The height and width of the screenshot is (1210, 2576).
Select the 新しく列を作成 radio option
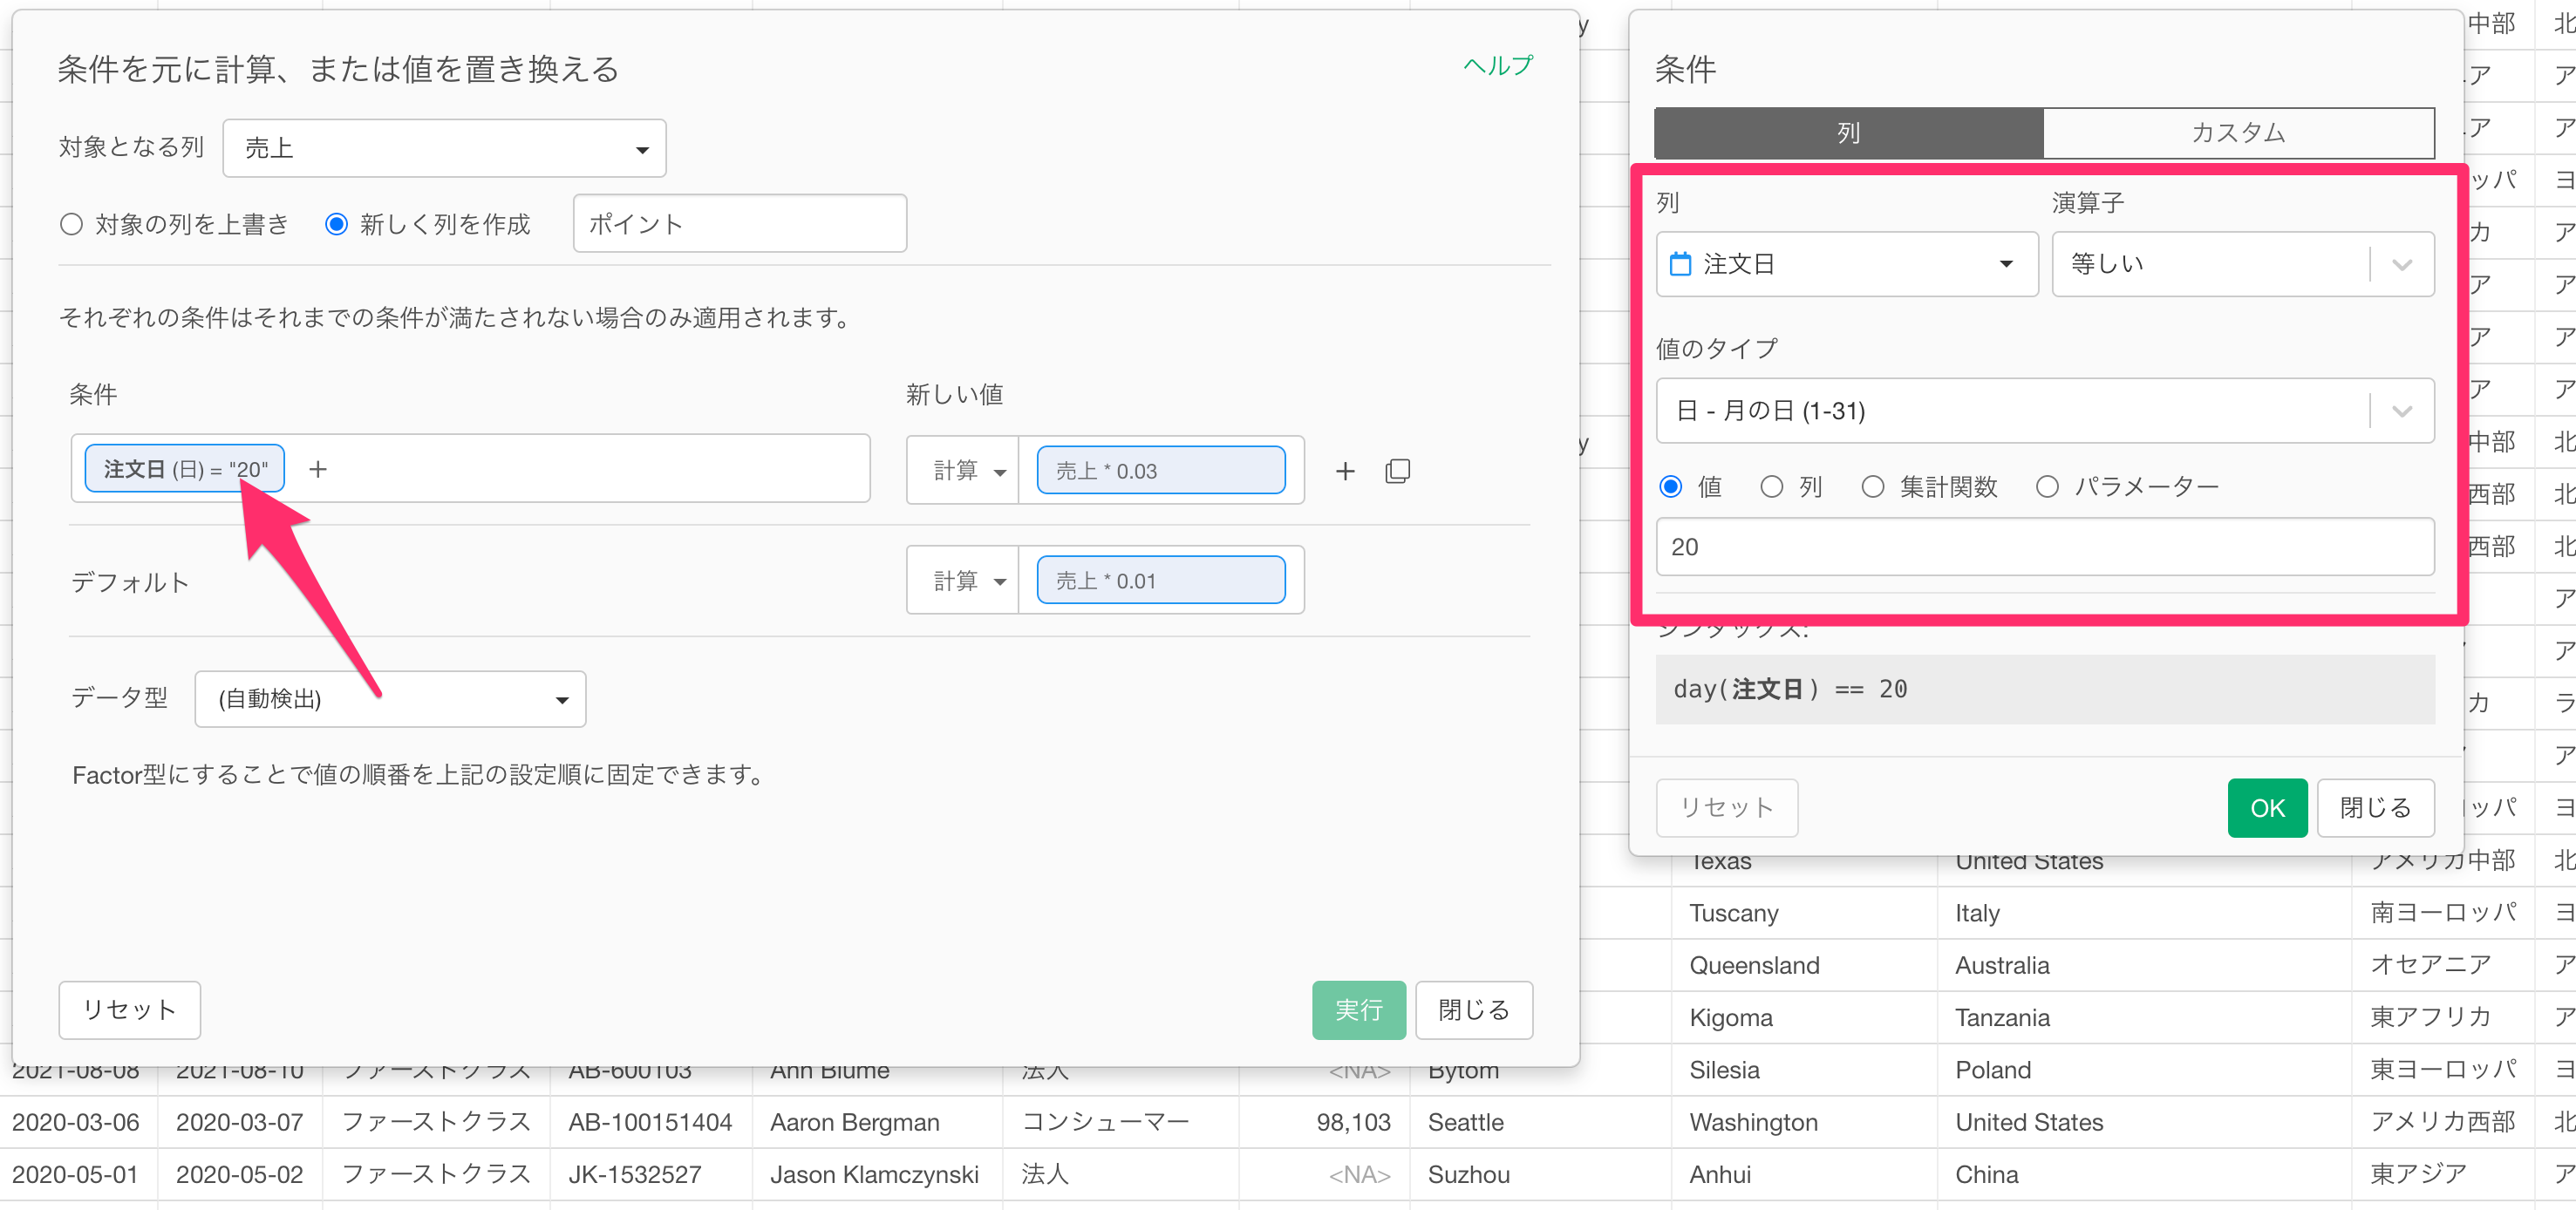tap(337, 224)
